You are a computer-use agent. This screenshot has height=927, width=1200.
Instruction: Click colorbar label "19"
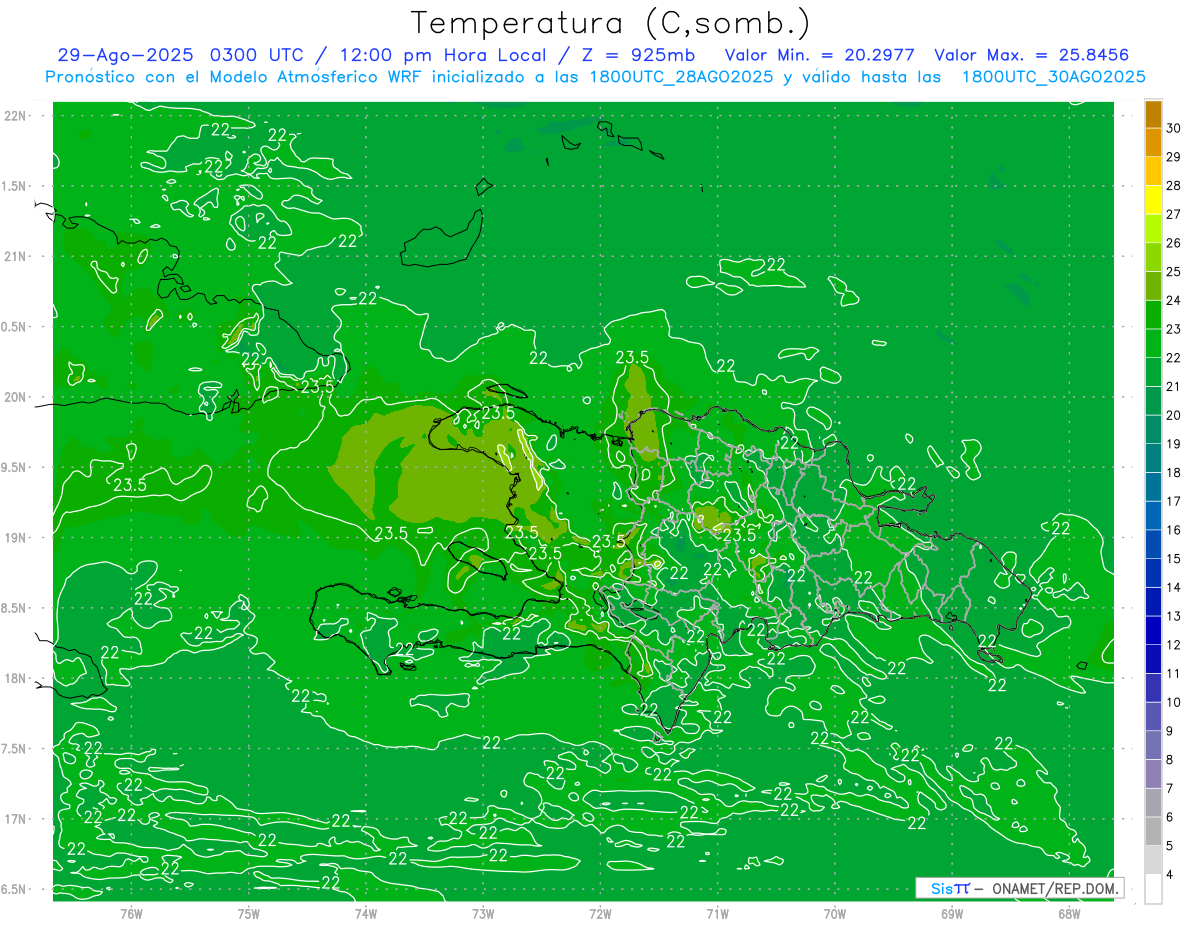(x=1174, y=444)
